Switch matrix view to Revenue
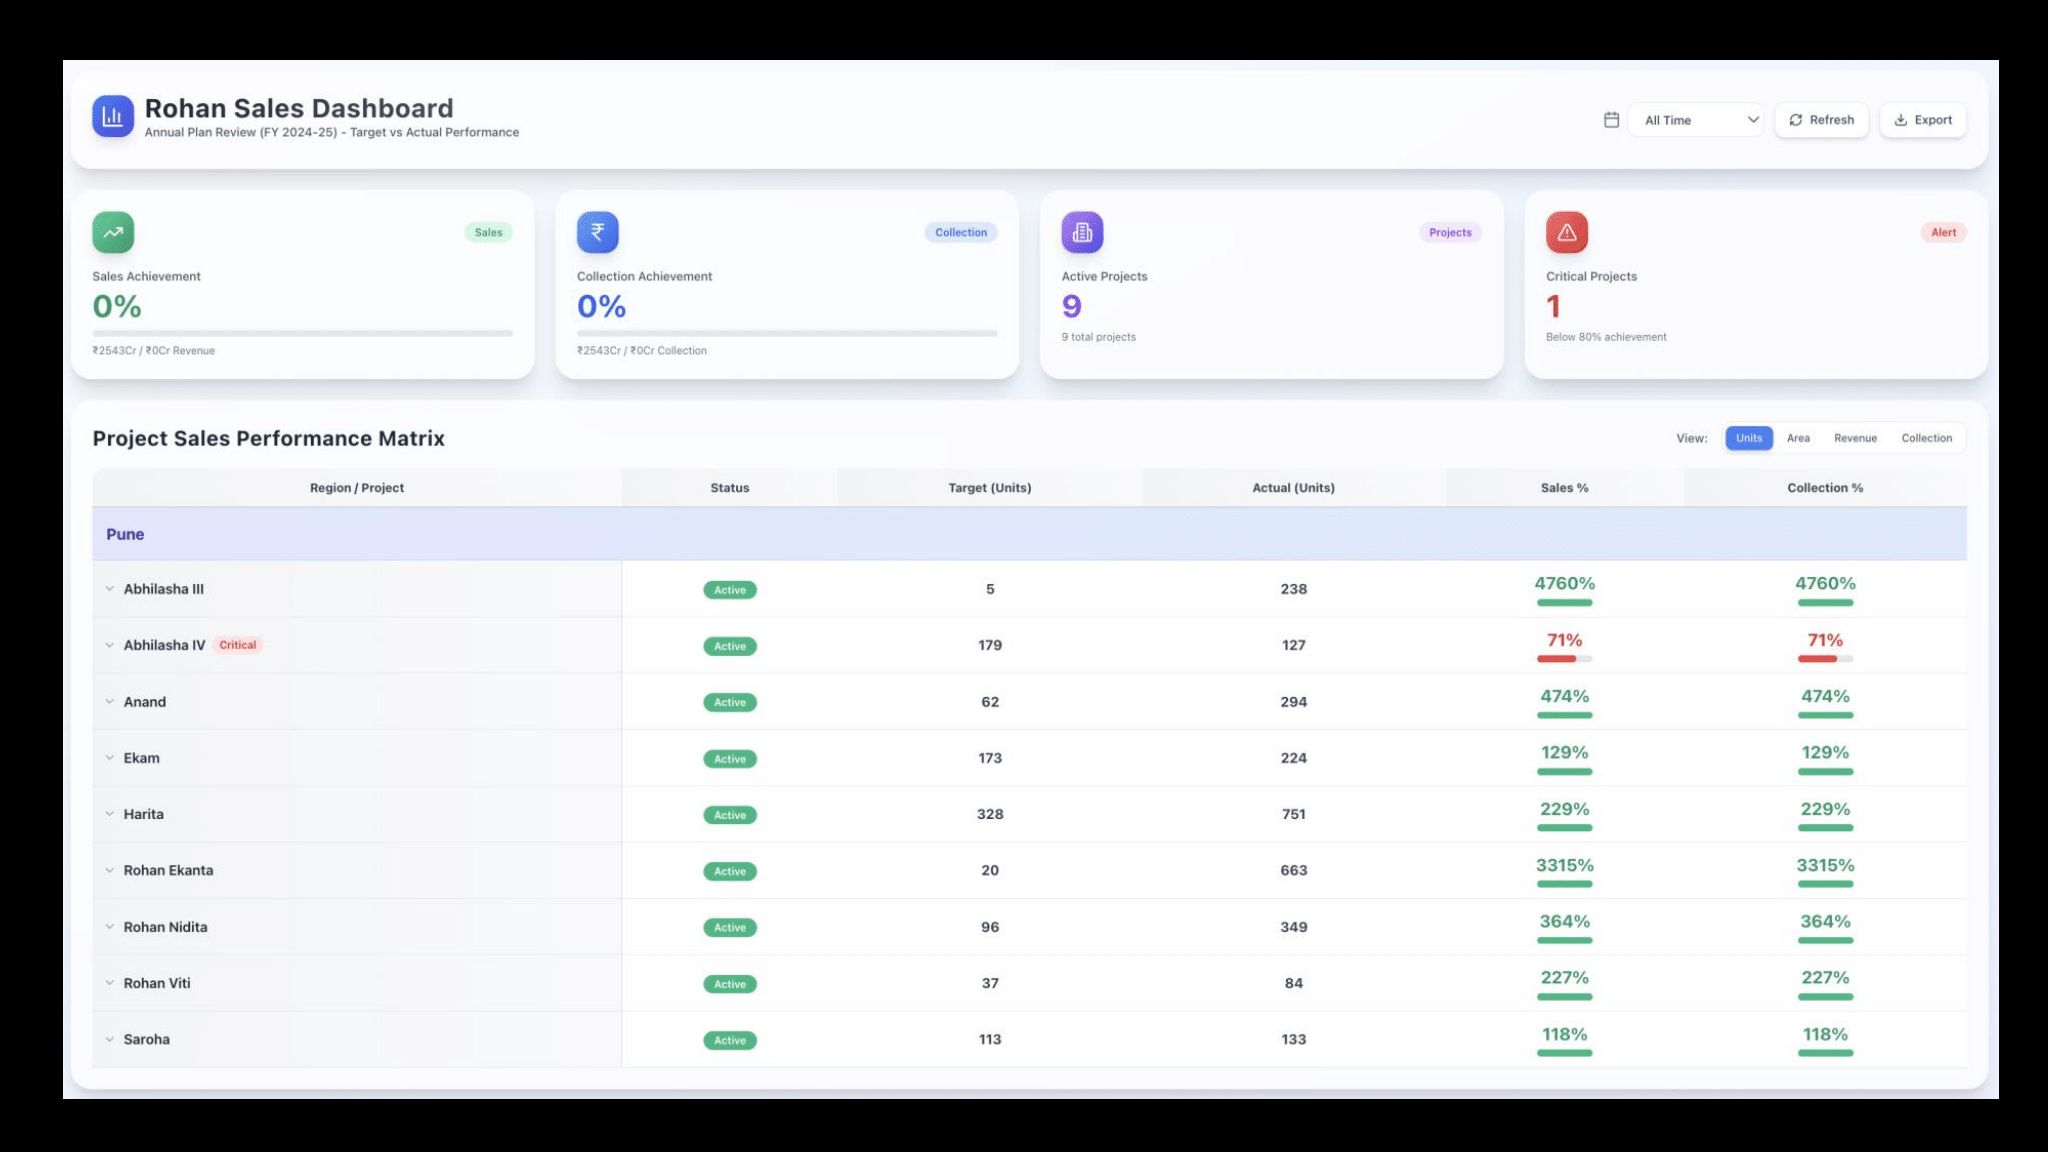This screenshot has width=2048, height=1152. pyautogui.click(x=1855, y=438)
